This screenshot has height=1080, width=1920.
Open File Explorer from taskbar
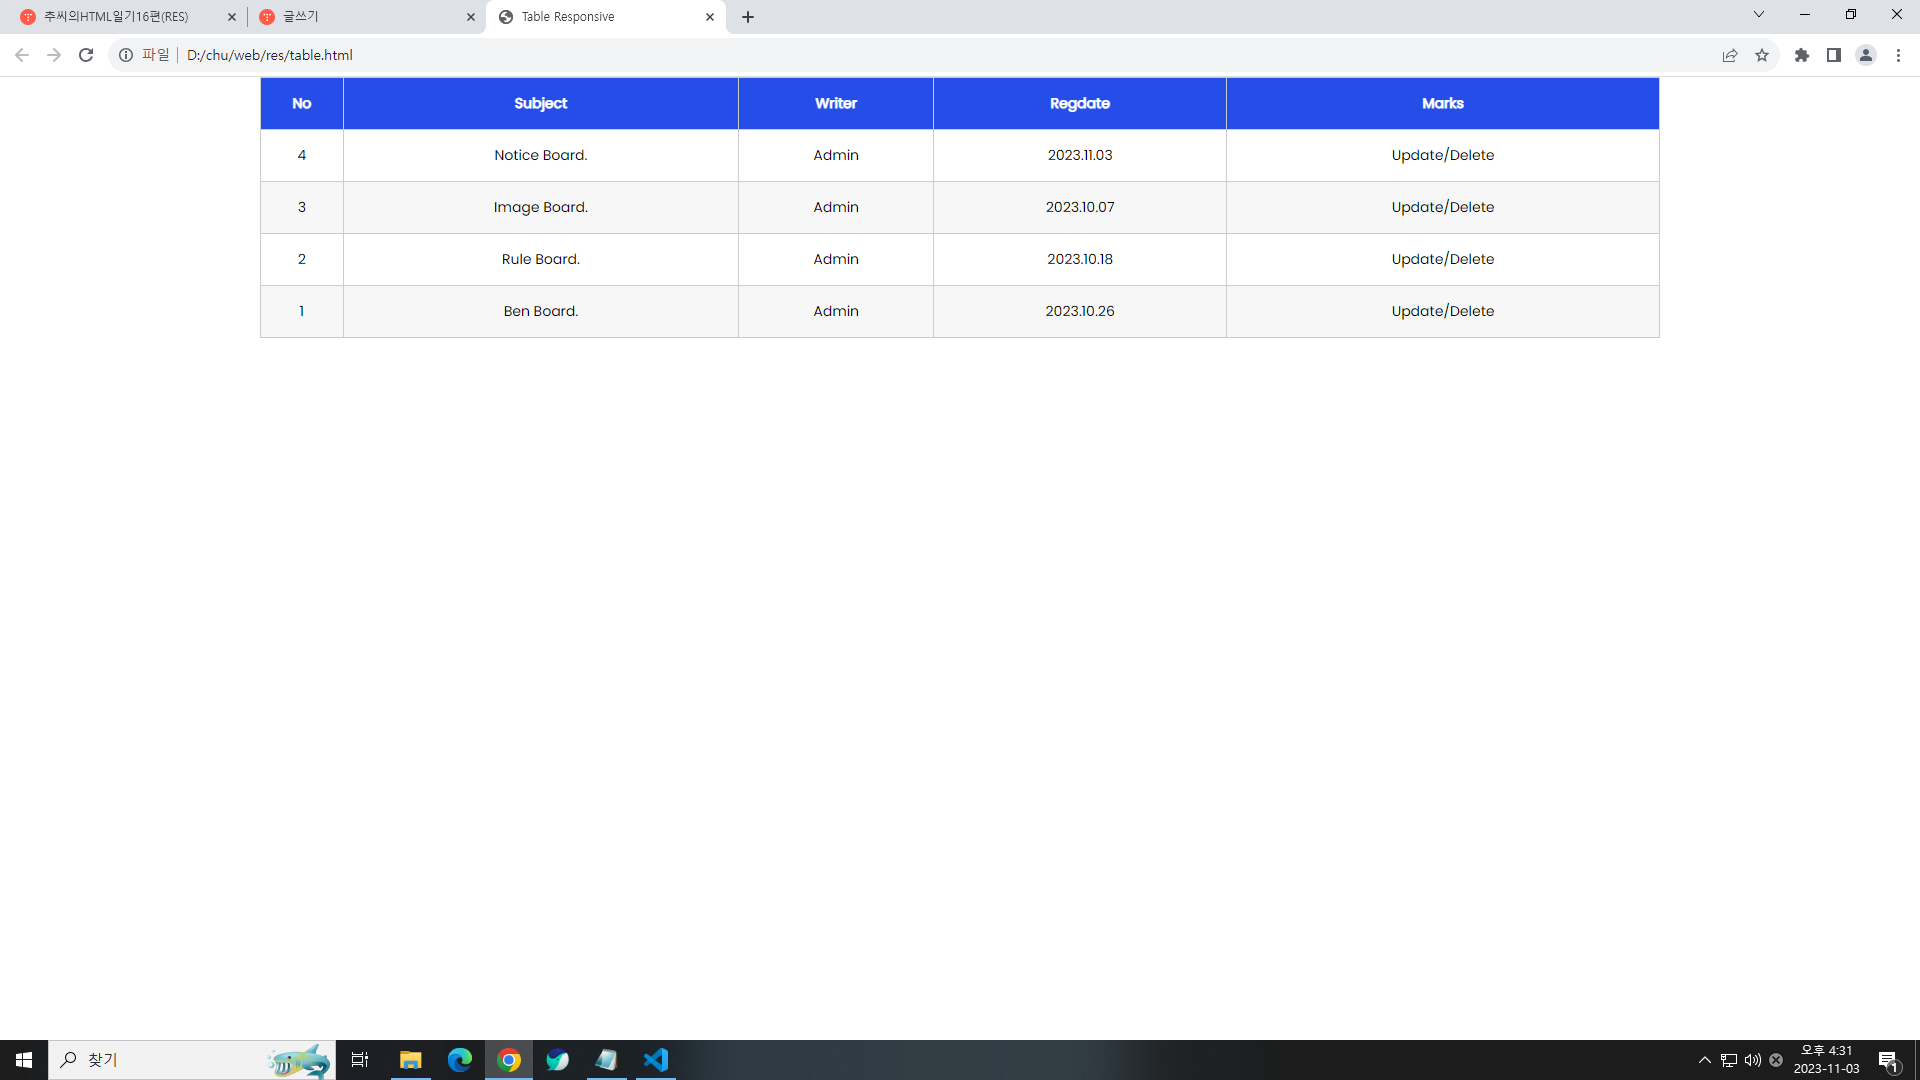coord(410,1060)
